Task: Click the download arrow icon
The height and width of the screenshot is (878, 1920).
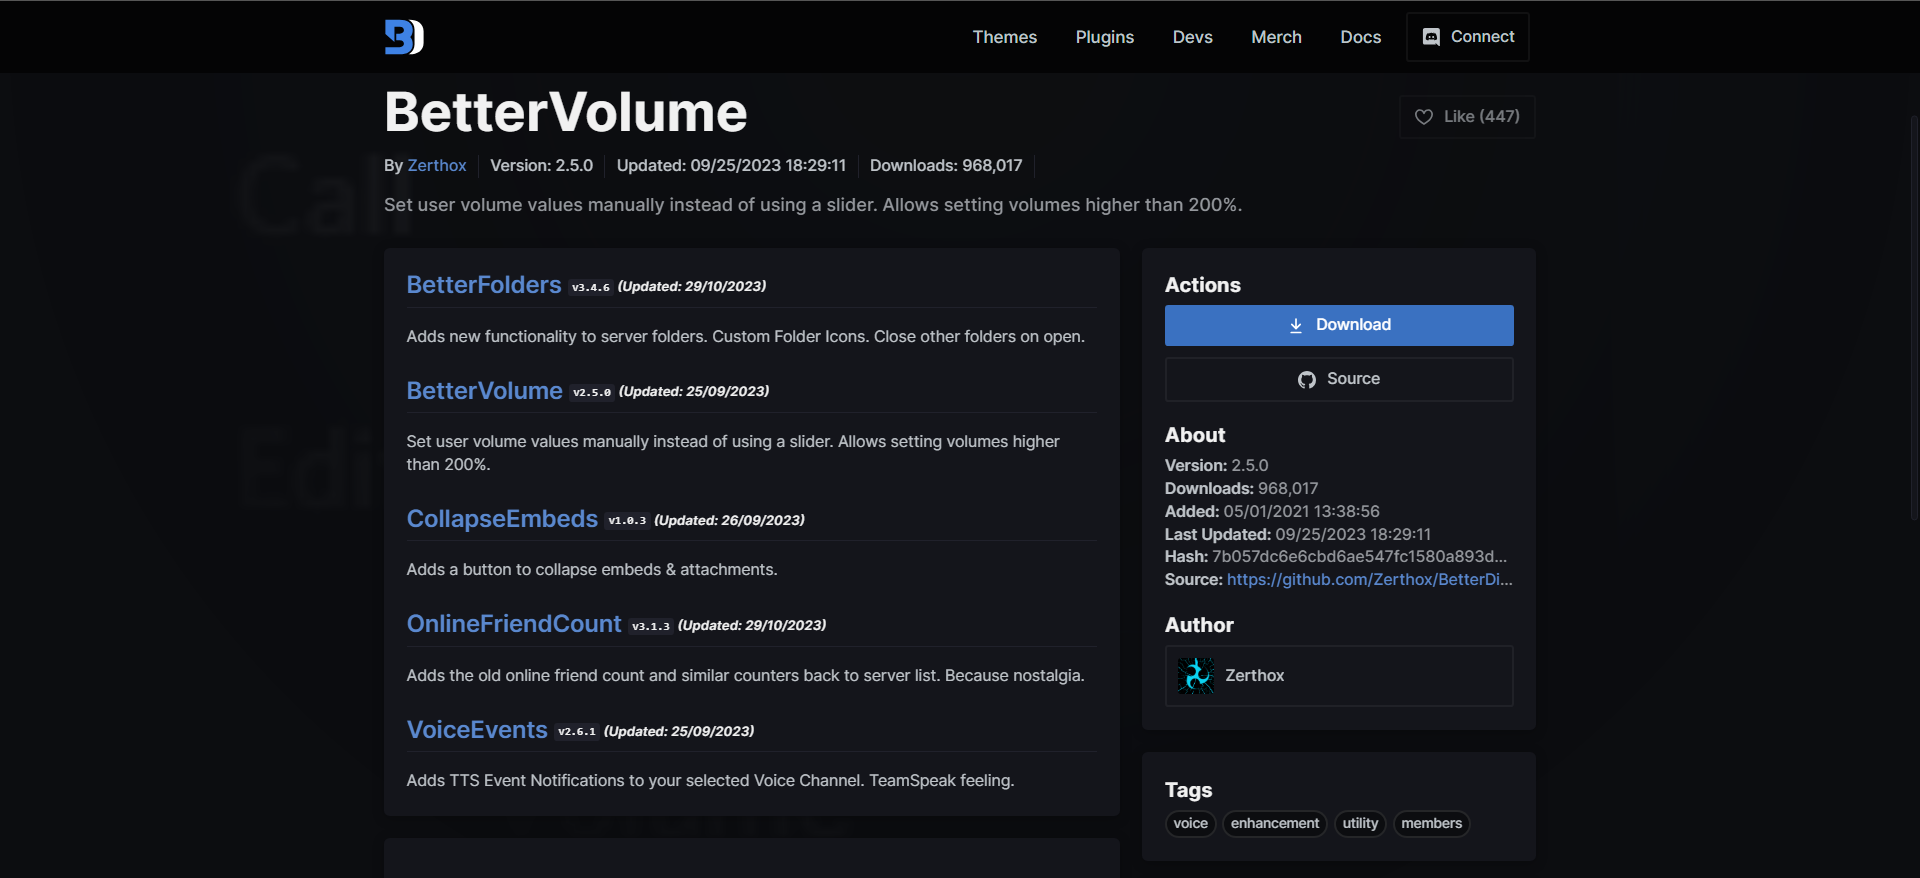Action: point(1296,325)
